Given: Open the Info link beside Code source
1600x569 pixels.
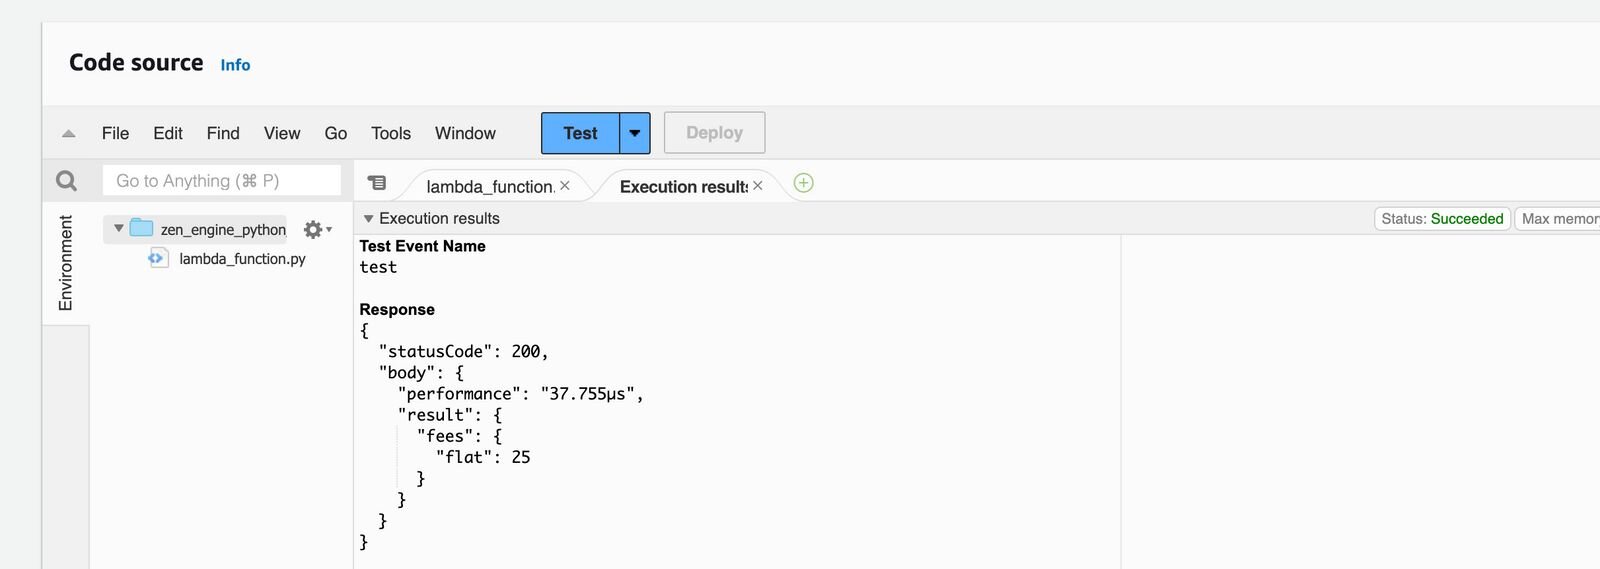Looking at the screenshot, I should (x=235, y=65).
